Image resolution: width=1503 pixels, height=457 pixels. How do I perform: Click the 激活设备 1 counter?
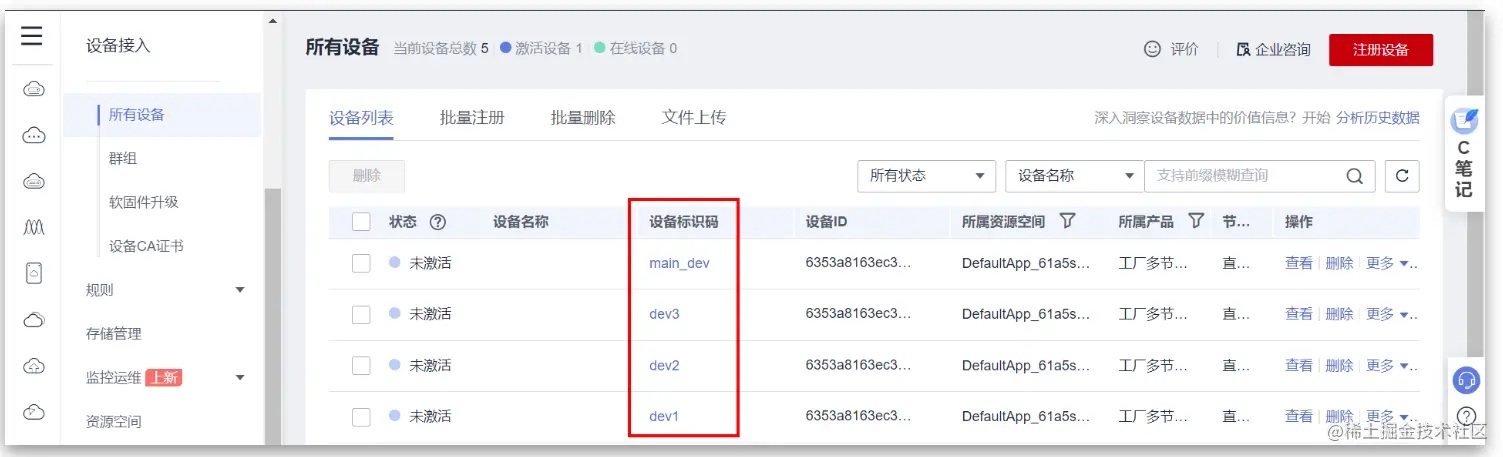(541, 48)
